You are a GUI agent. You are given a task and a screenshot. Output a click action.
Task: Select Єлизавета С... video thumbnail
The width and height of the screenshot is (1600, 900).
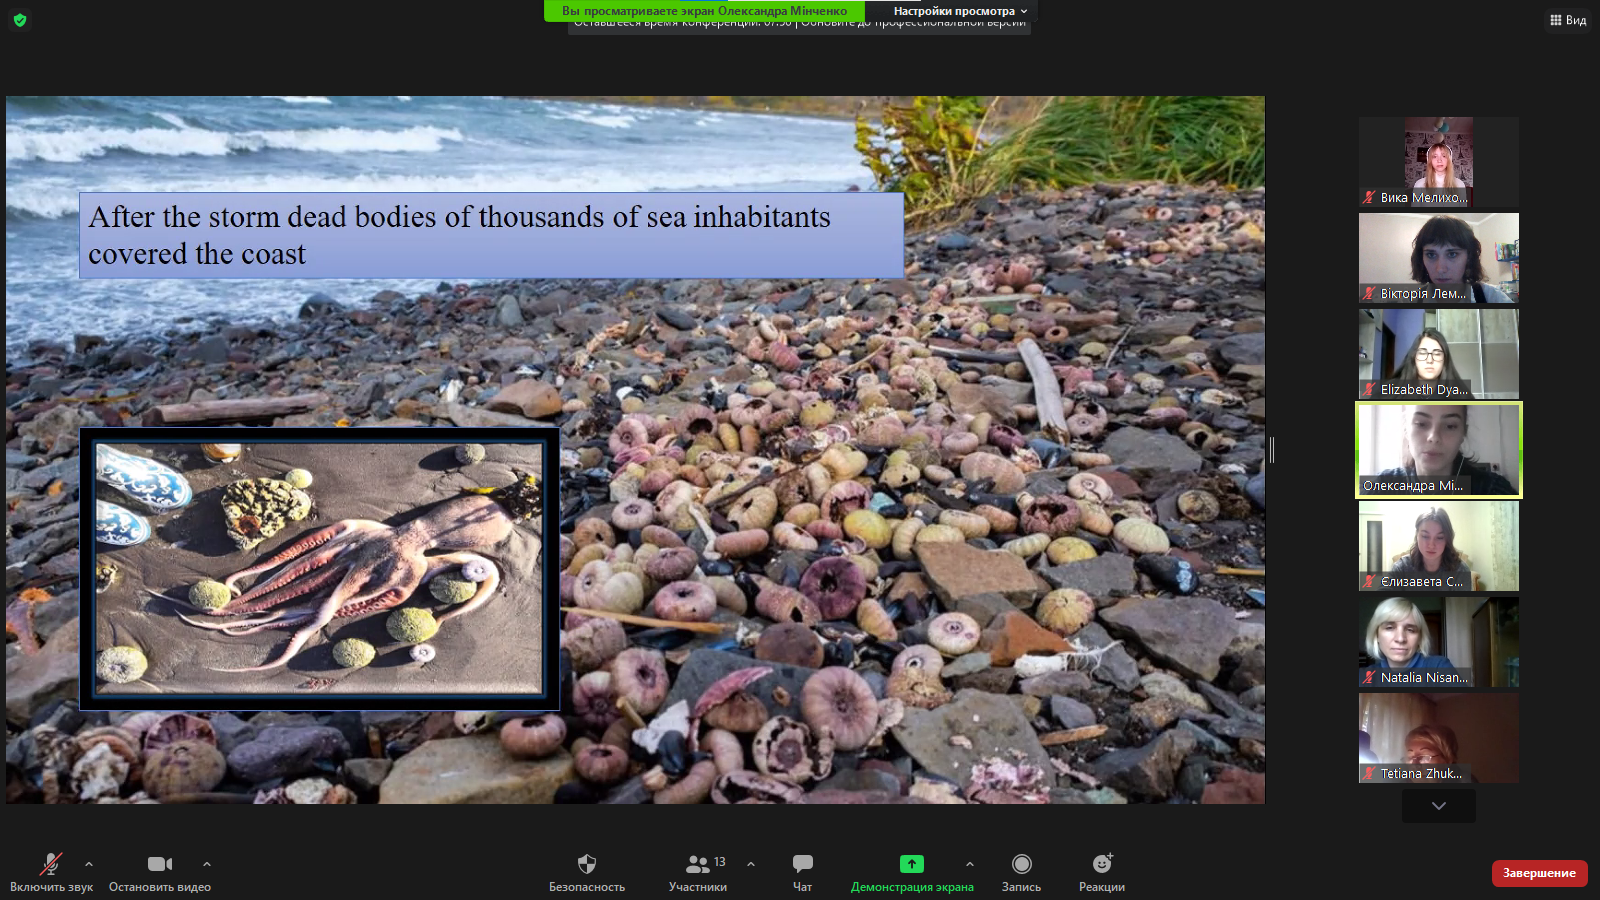[1438, 546]
